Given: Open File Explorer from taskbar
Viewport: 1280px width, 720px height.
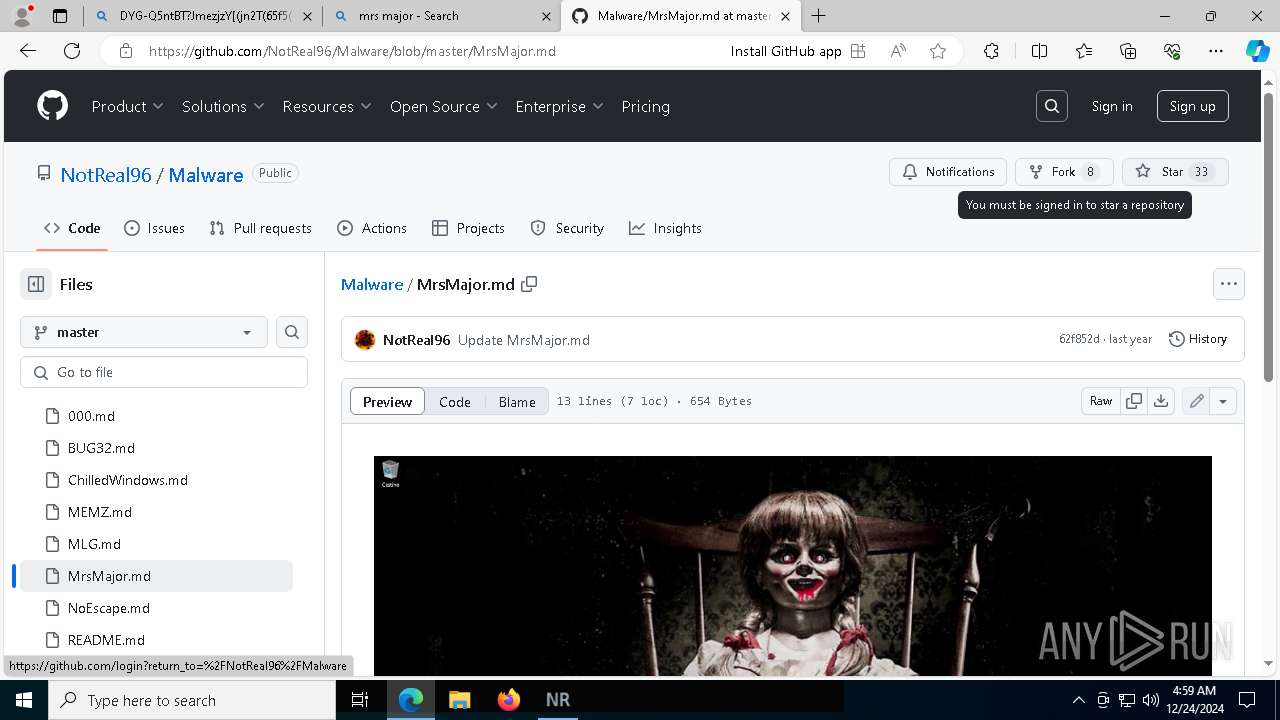Looking at the screenshot, I should click(459, 700).
